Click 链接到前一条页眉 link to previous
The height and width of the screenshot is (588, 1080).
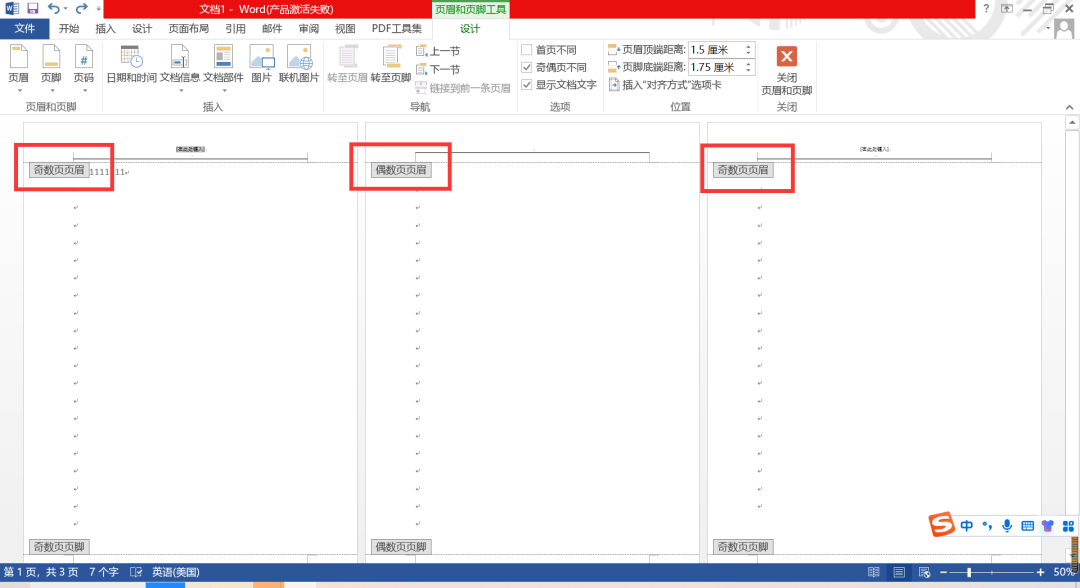click(463, 88)
